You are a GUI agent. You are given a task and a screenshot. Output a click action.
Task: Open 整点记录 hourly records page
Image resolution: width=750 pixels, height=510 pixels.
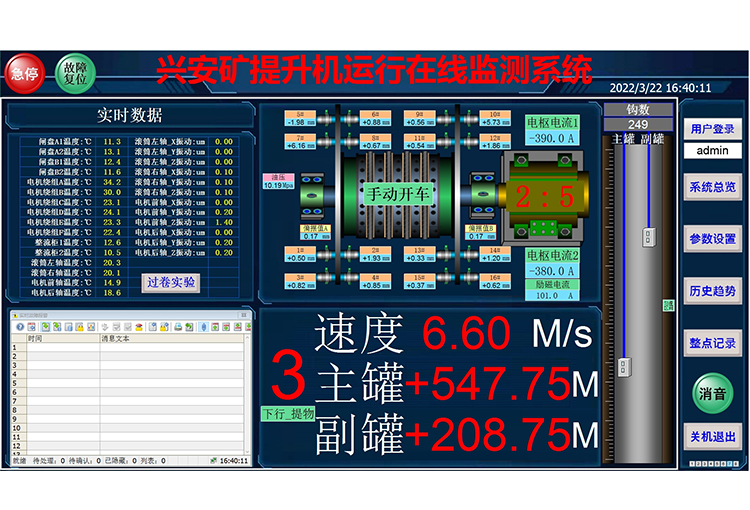click(712, 343)
